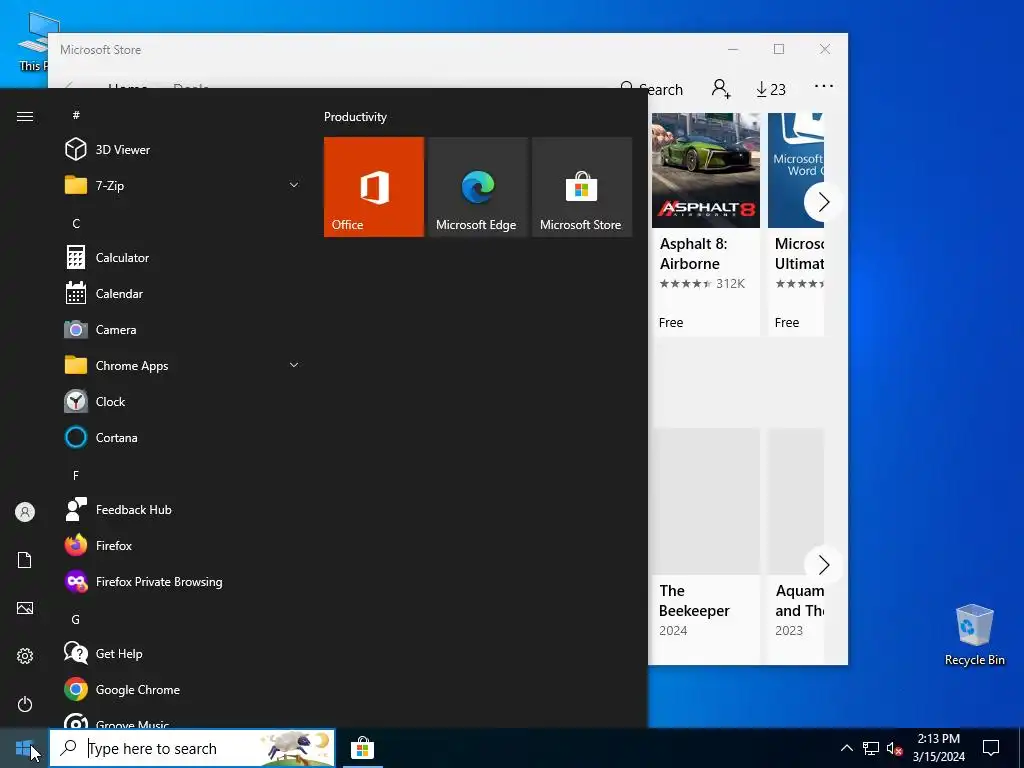Show next movies with the lower row arrow
The width and height of the screenshot is (1024, 768).
coord(822,565)
